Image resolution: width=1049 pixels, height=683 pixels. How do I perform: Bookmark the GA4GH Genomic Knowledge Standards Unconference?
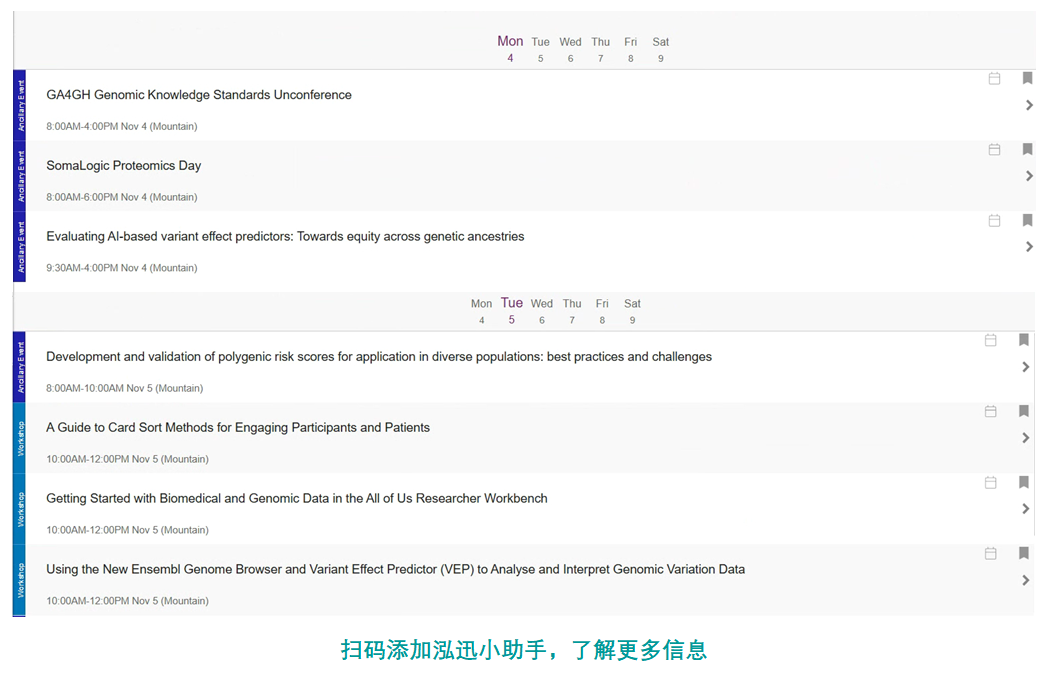click(x=1027, y=79)
